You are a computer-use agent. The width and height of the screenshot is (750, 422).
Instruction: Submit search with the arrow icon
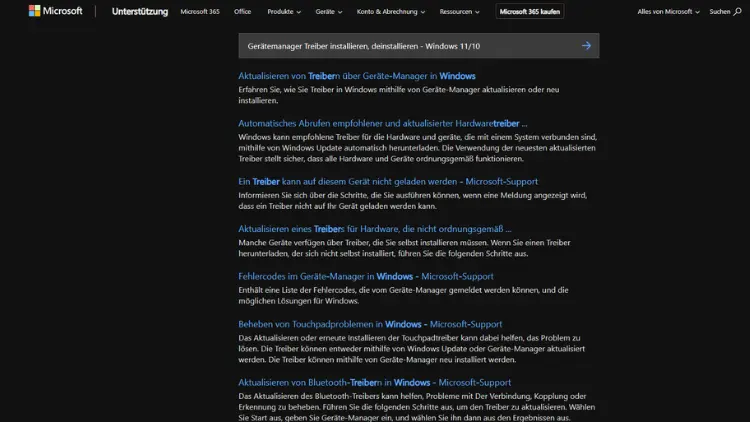586,46
